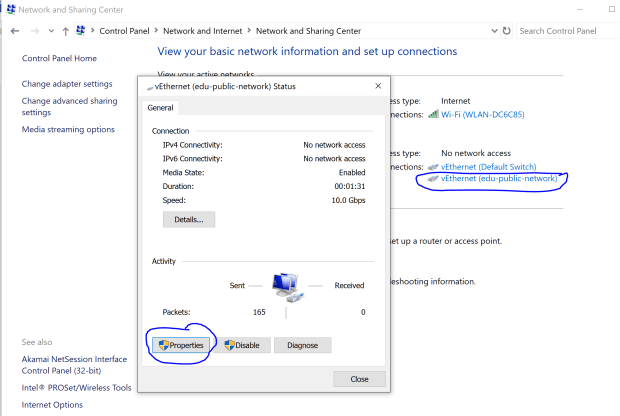Open the recent locations dropdown arrow

[52, 31]
